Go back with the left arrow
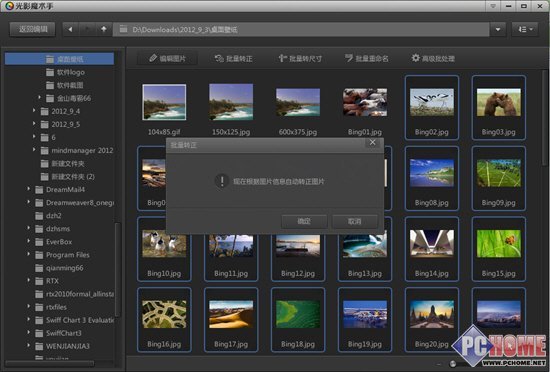The image size is (550, 372). (x=71, y=29)
